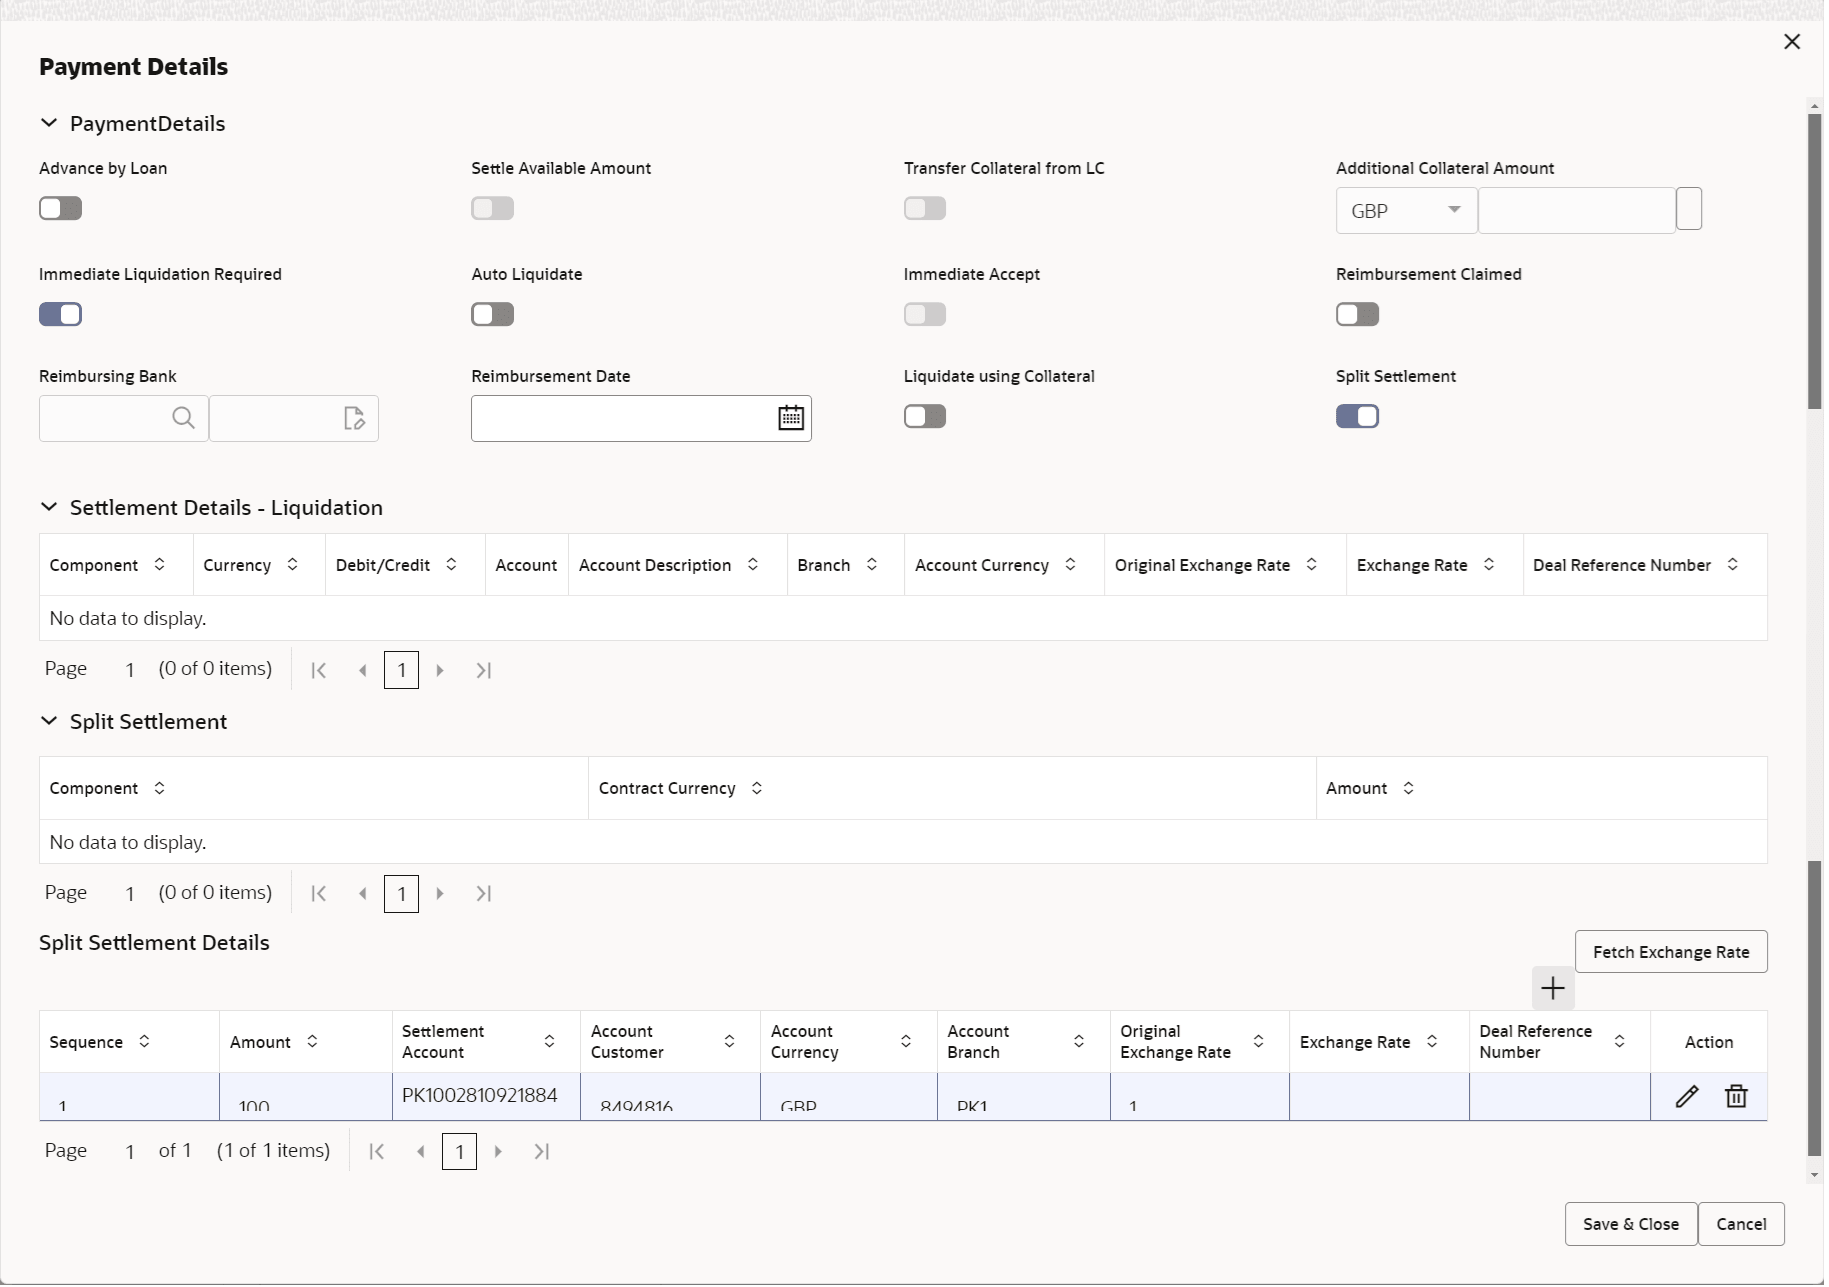The image size is (1829, 1287).
Task: Delete split settlement row using trash icon
Action: (x=1737, y=1096)
